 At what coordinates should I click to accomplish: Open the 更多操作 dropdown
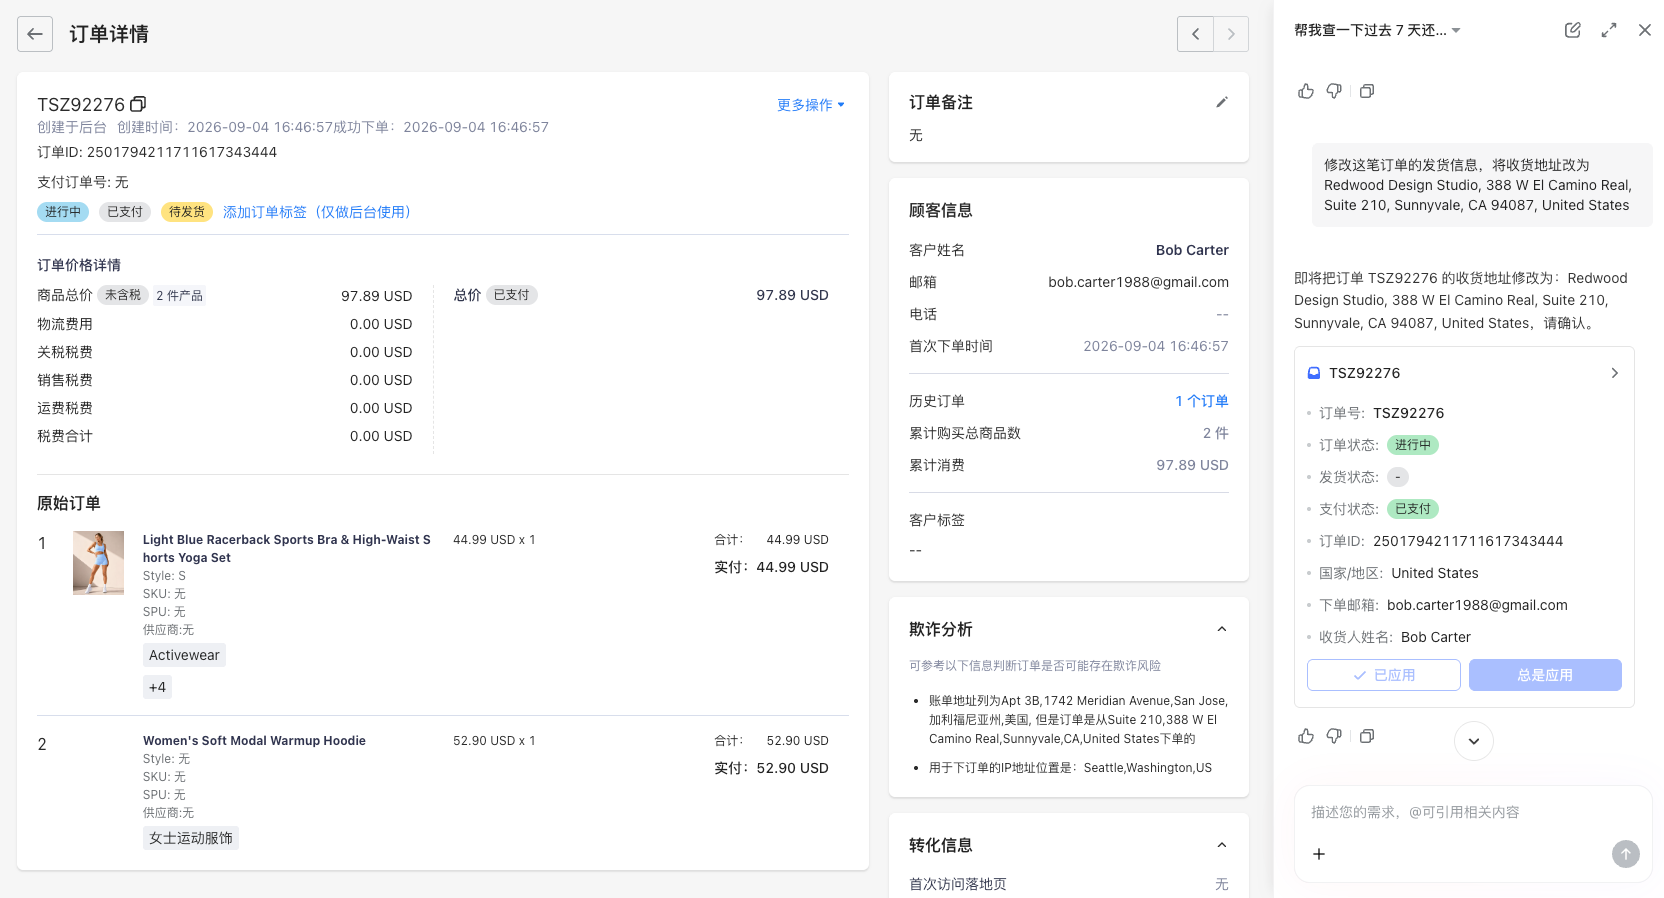click(x=811, y=105)
